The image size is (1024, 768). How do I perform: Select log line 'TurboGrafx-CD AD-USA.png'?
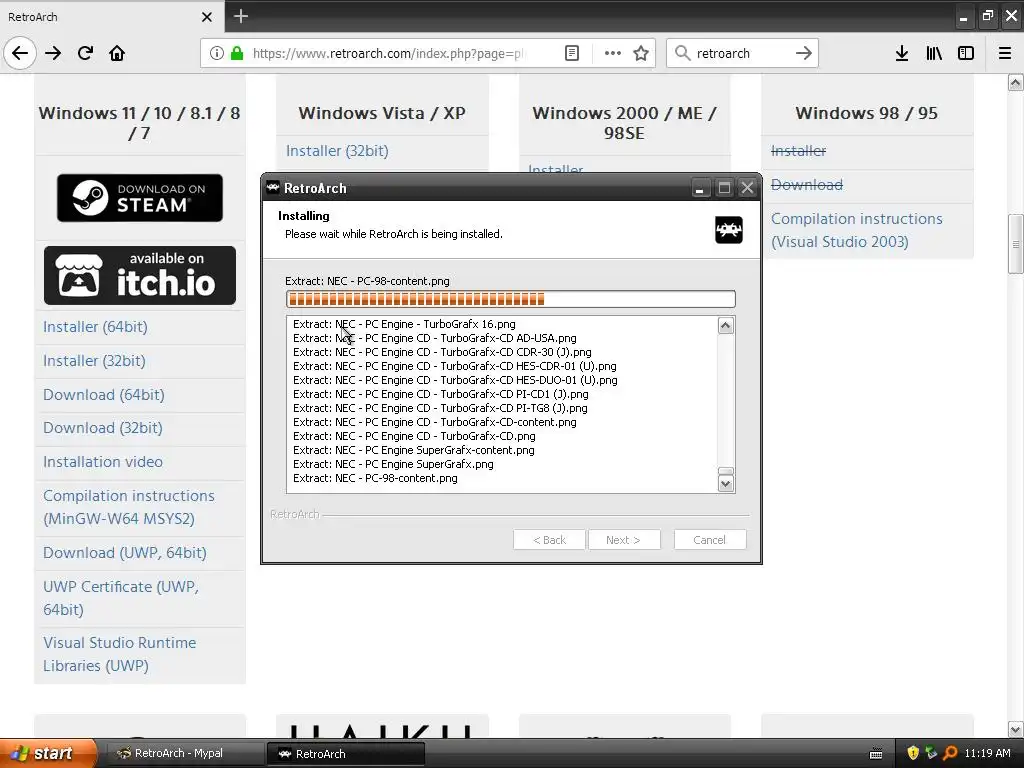click(x=435, y=338)
